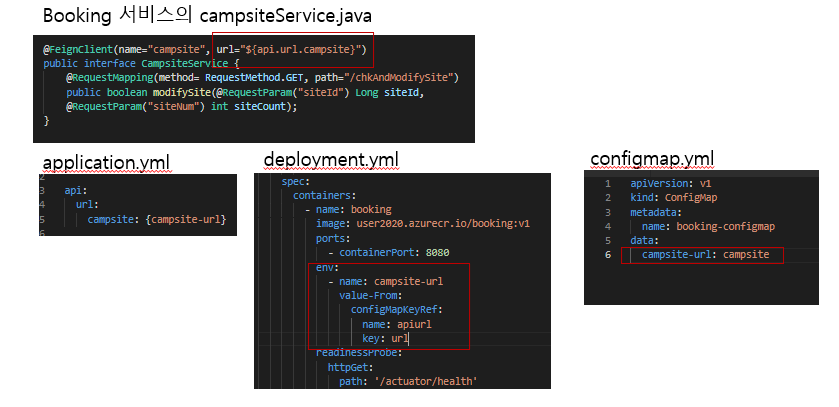The image size is (839, 407).
Task: Click the 'name: booking-configmap' line
Action: click(708, 226)
